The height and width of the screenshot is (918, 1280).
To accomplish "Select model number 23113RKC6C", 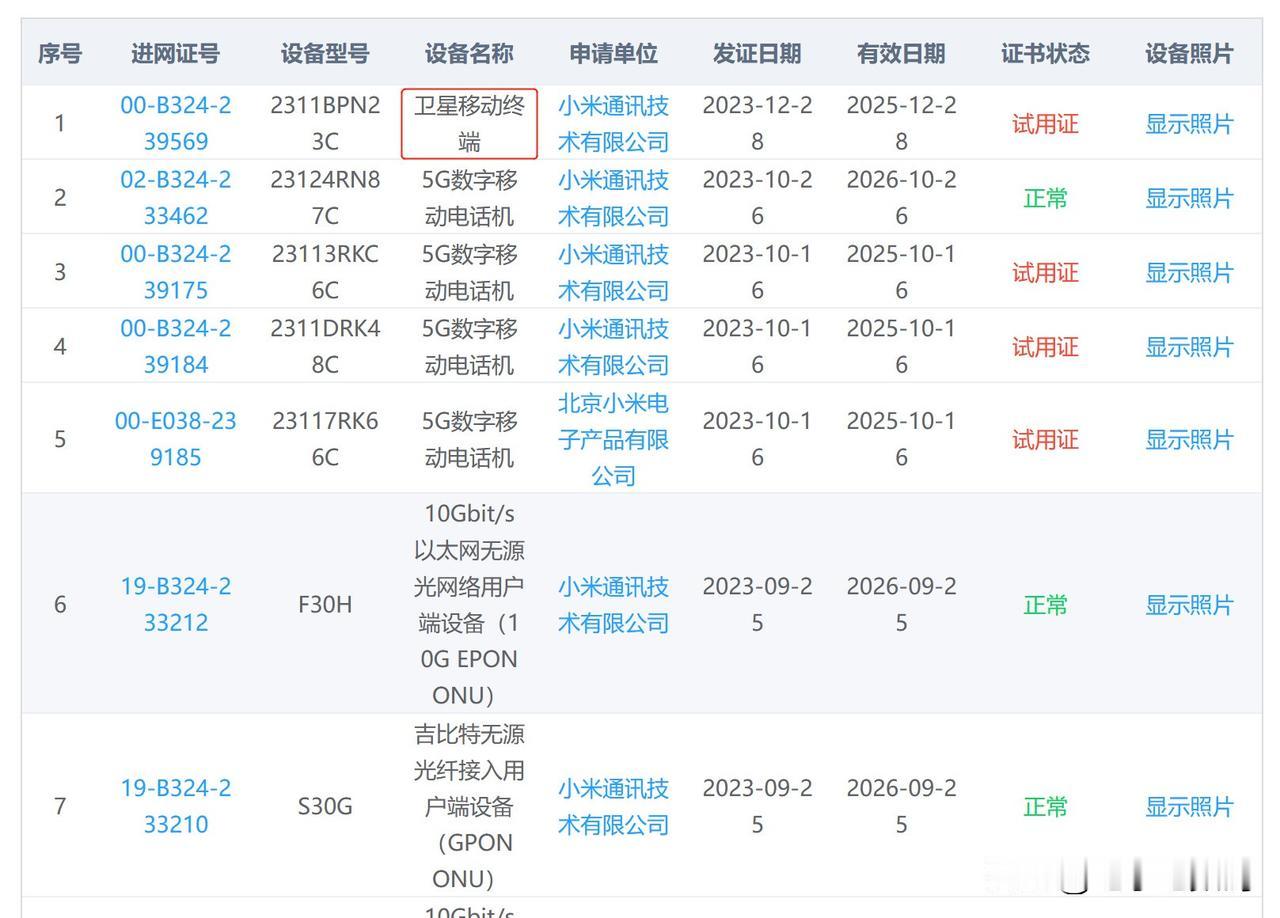I will 325,272.
